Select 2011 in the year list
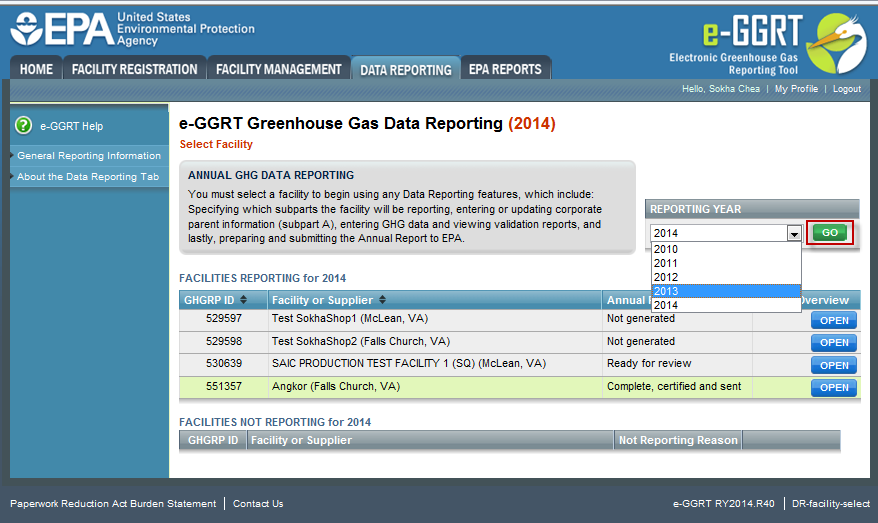The width and height of the screenshot is (878, 523). point(726,263)
